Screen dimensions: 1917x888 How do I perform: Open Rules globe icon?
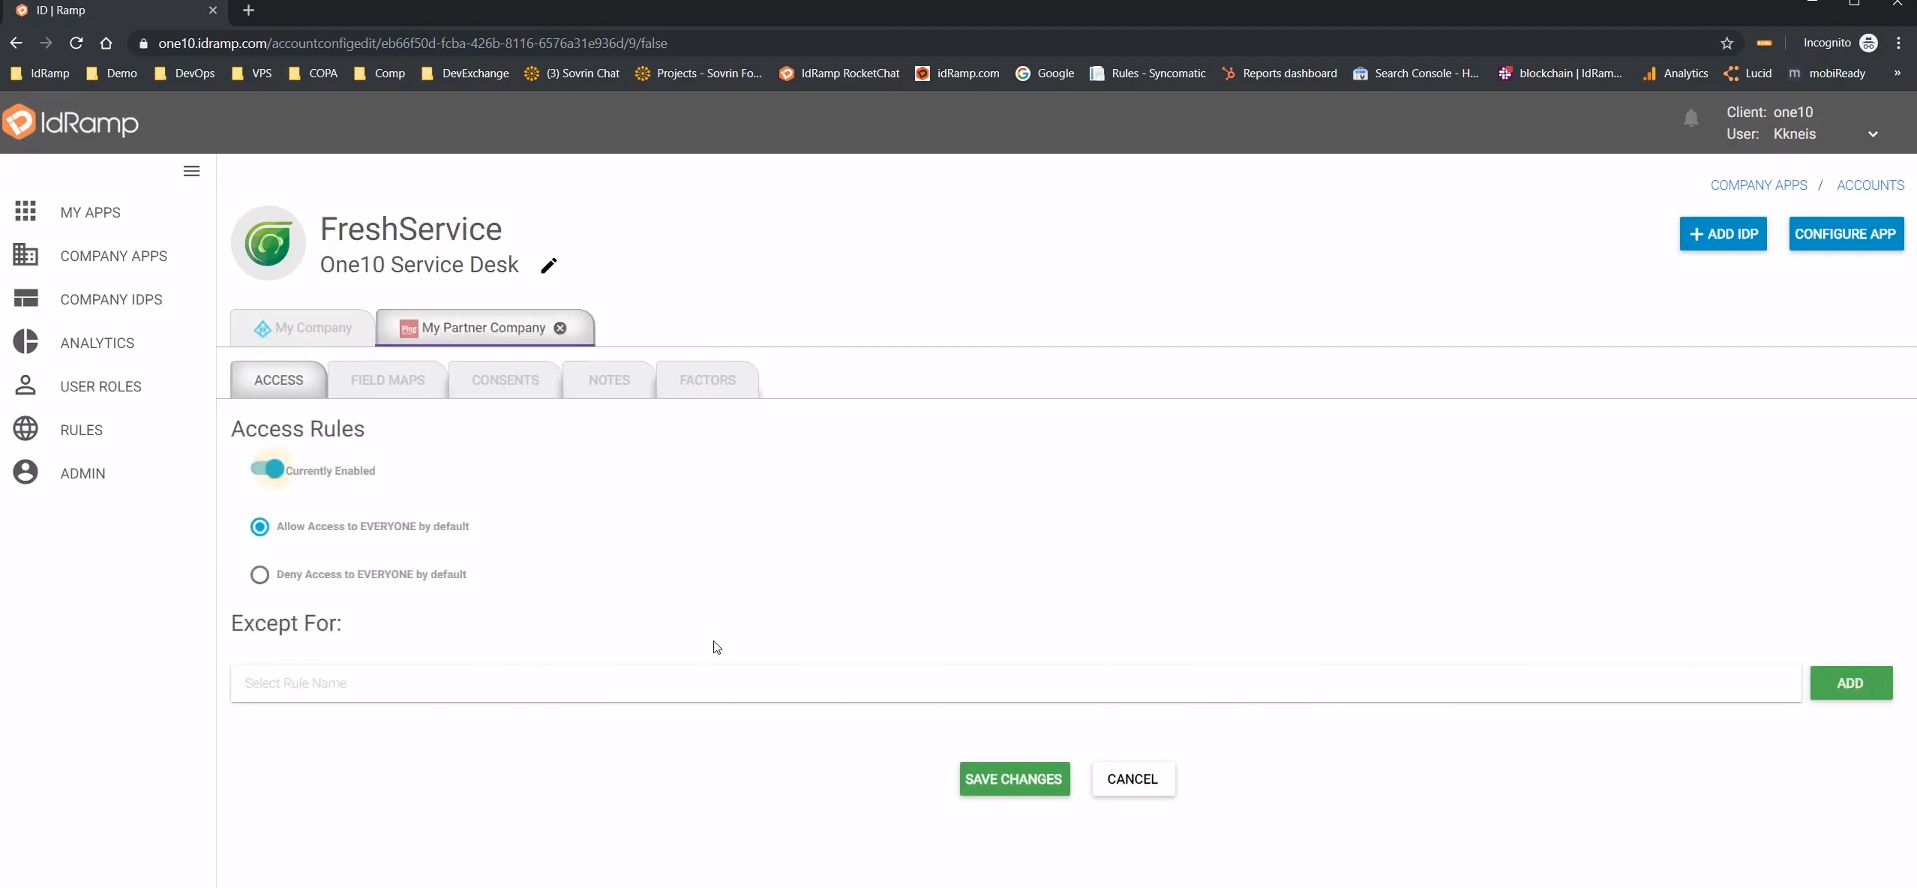[26, 429]
